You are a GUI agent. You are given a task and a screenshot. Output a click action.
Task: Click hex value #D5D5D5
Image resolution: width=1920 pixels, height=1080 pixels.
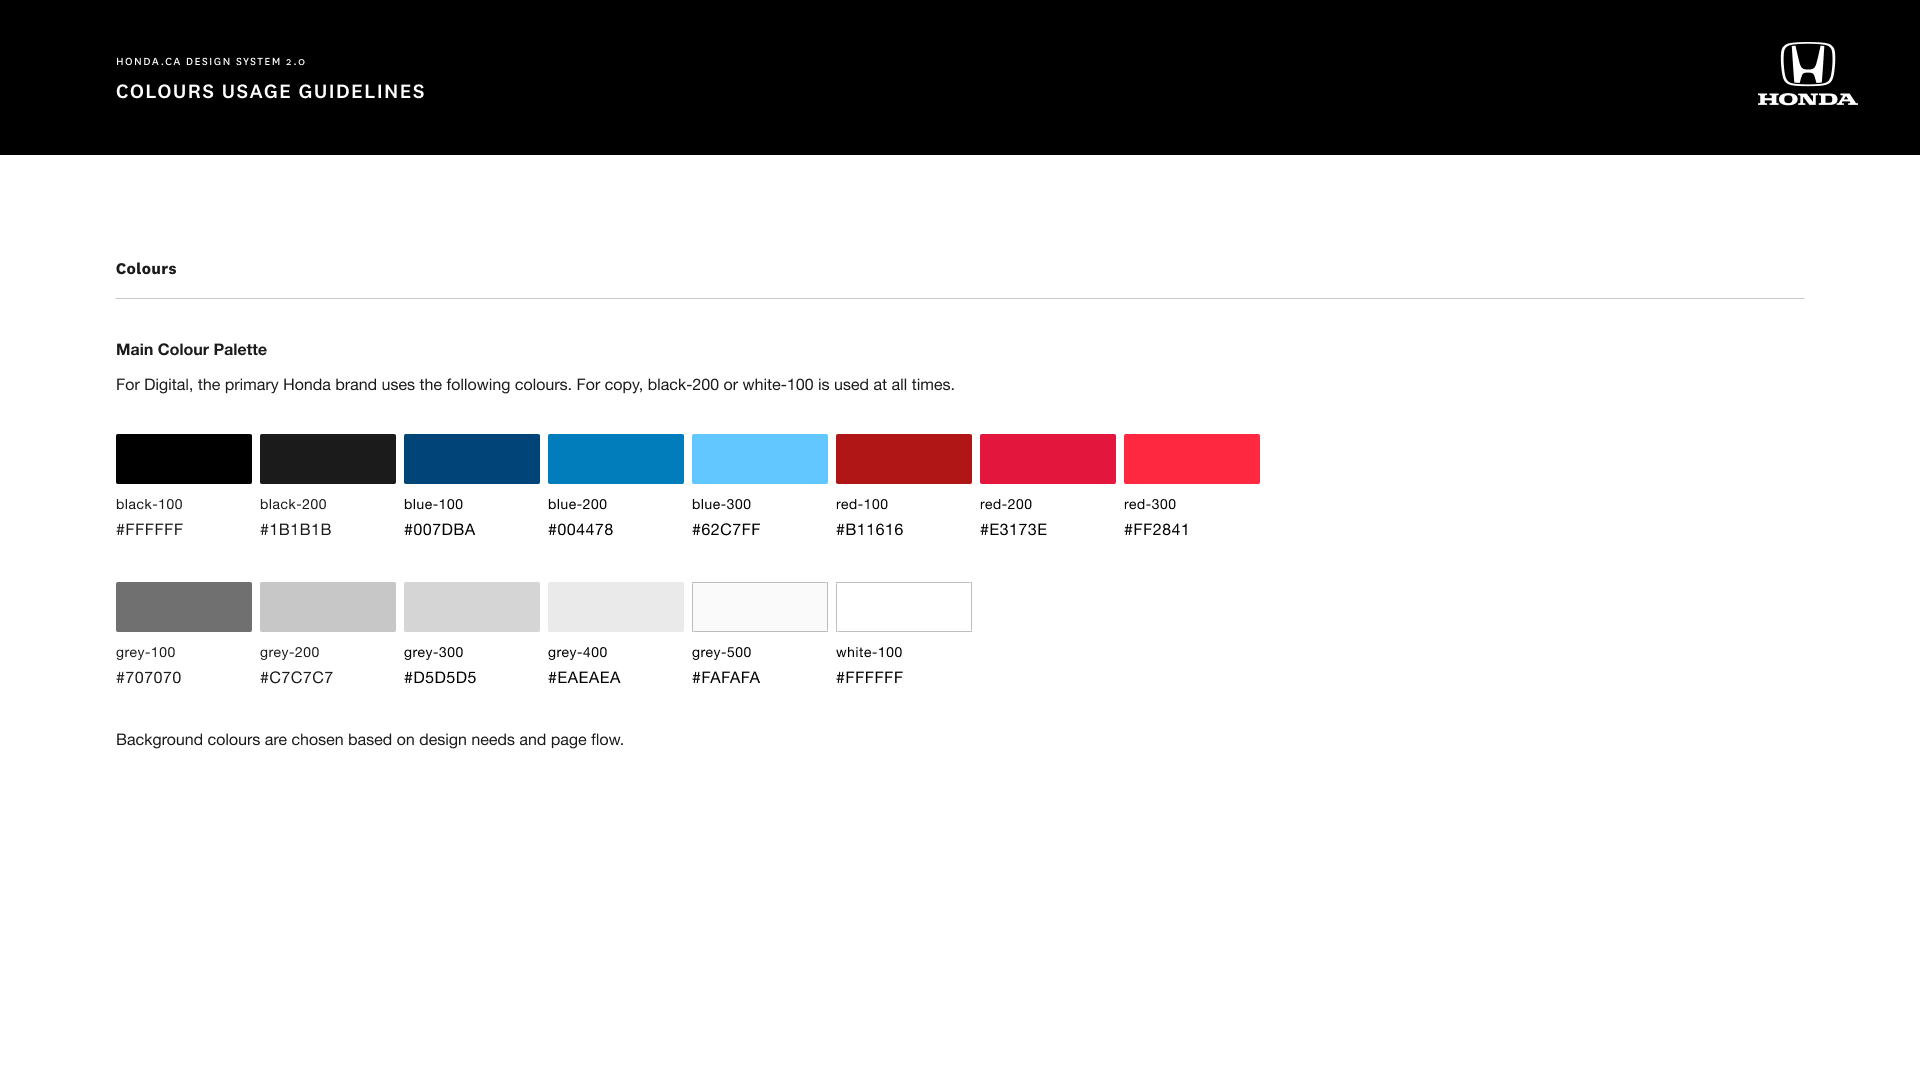pos(440,678)
